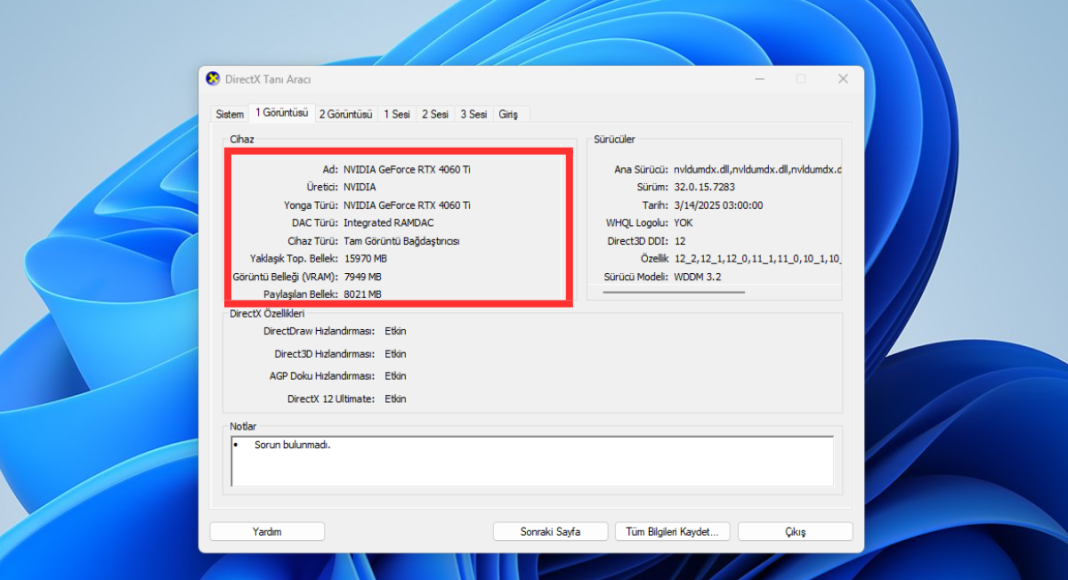Click the Direct3D DDI value 12
The width and height of the screenshot is (1068, 580).
coord(680,241)
